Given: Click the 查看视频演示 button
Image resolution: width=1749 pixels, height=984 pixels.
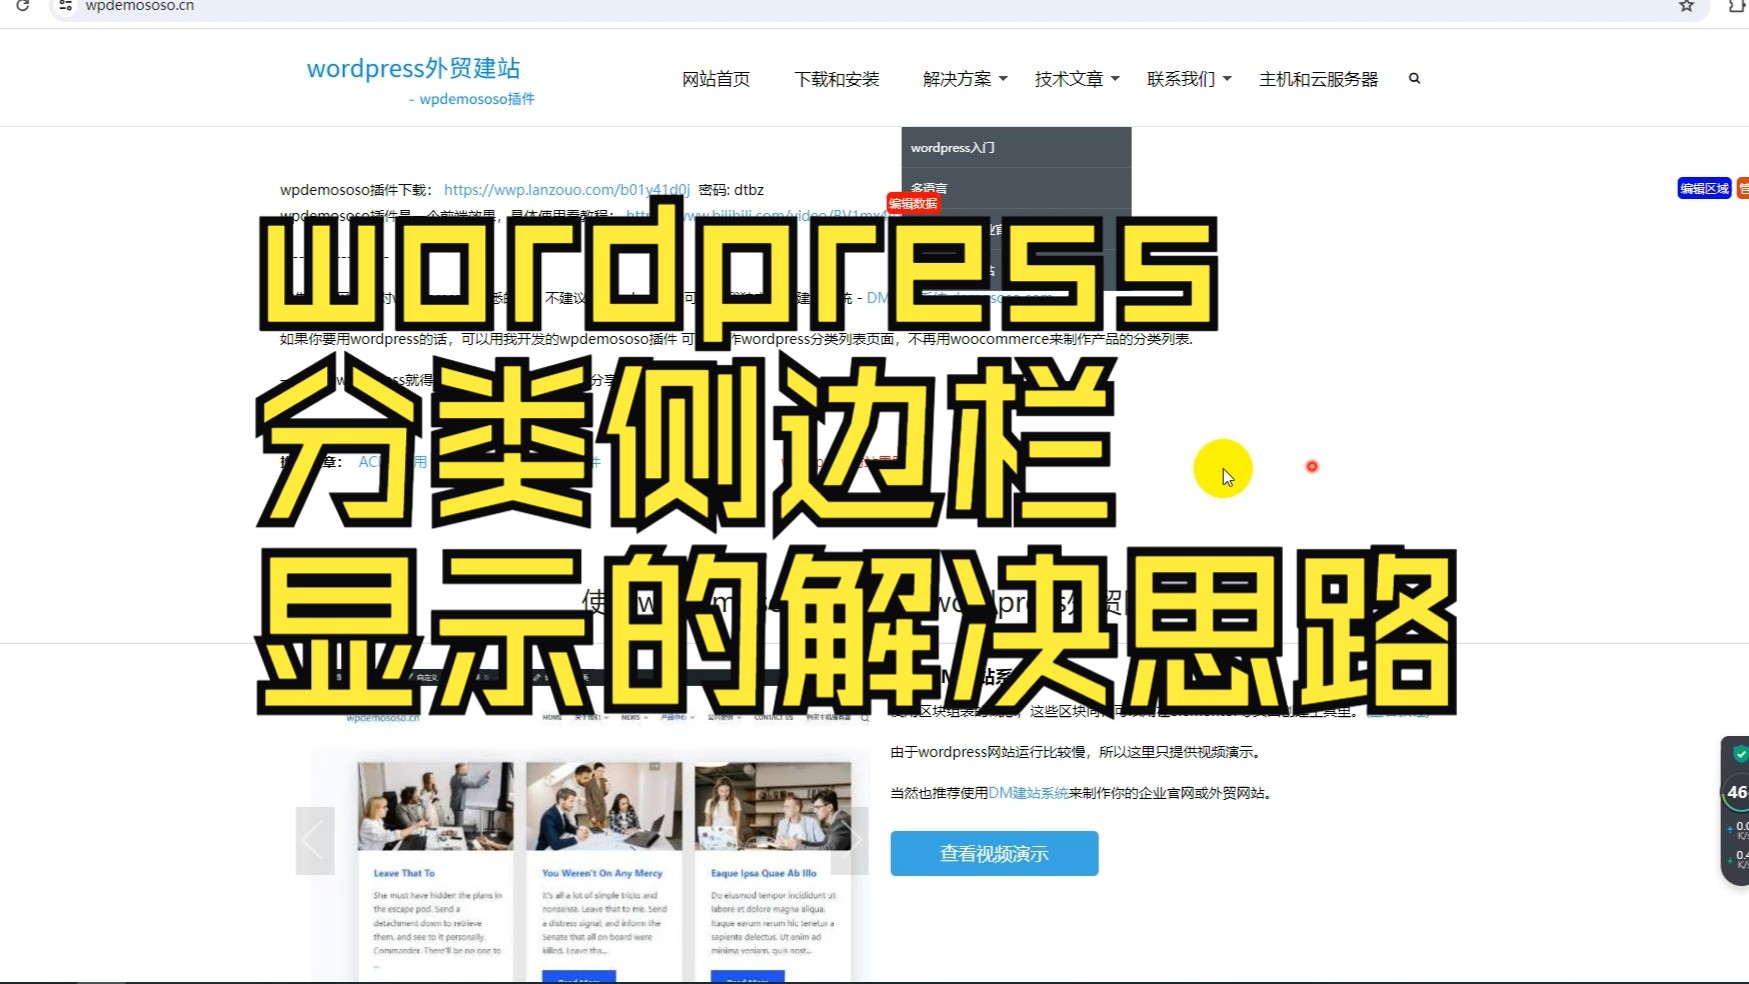Looking at the screenshot, I should (x=994, y=853).
